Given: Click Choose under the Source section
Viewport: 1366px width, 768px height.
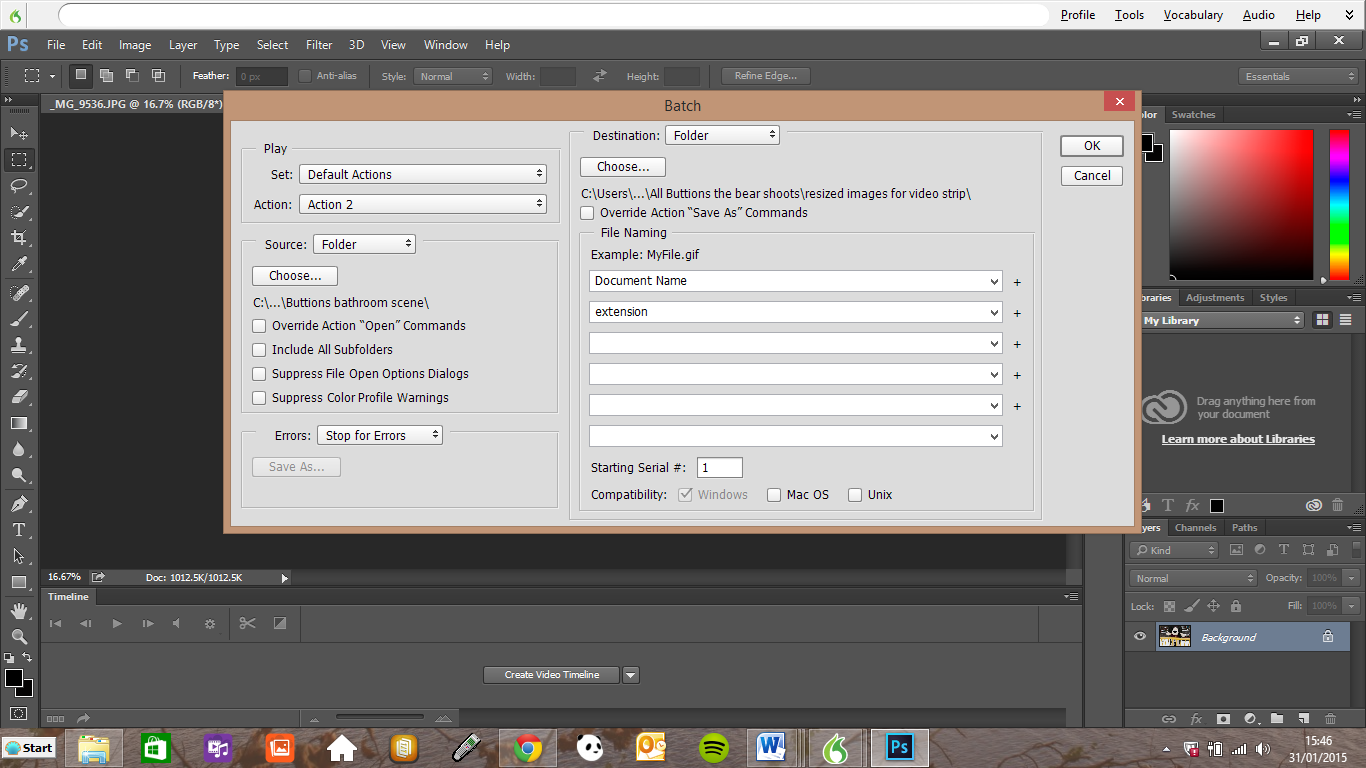Looking at the screenshot, I should pos(294,275).
